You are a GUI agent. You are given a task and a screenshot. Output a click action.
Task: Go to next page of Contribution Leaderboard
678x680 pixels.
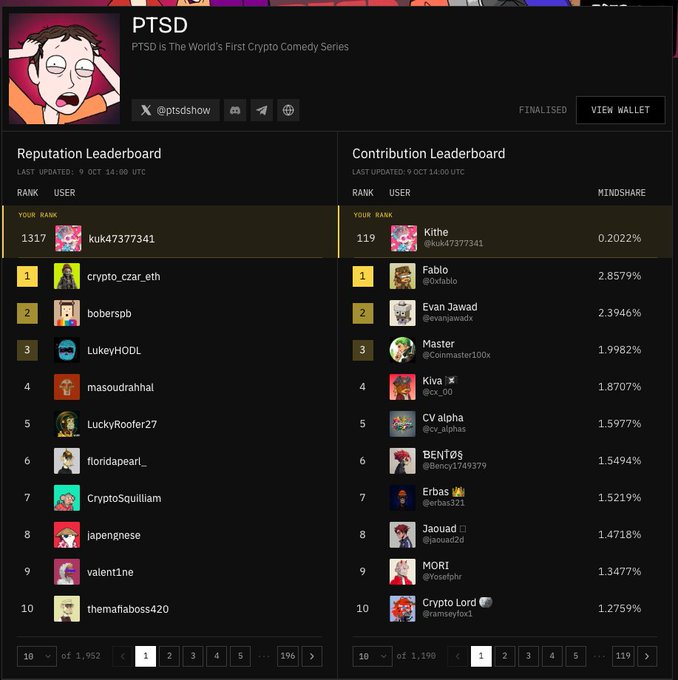647,656
